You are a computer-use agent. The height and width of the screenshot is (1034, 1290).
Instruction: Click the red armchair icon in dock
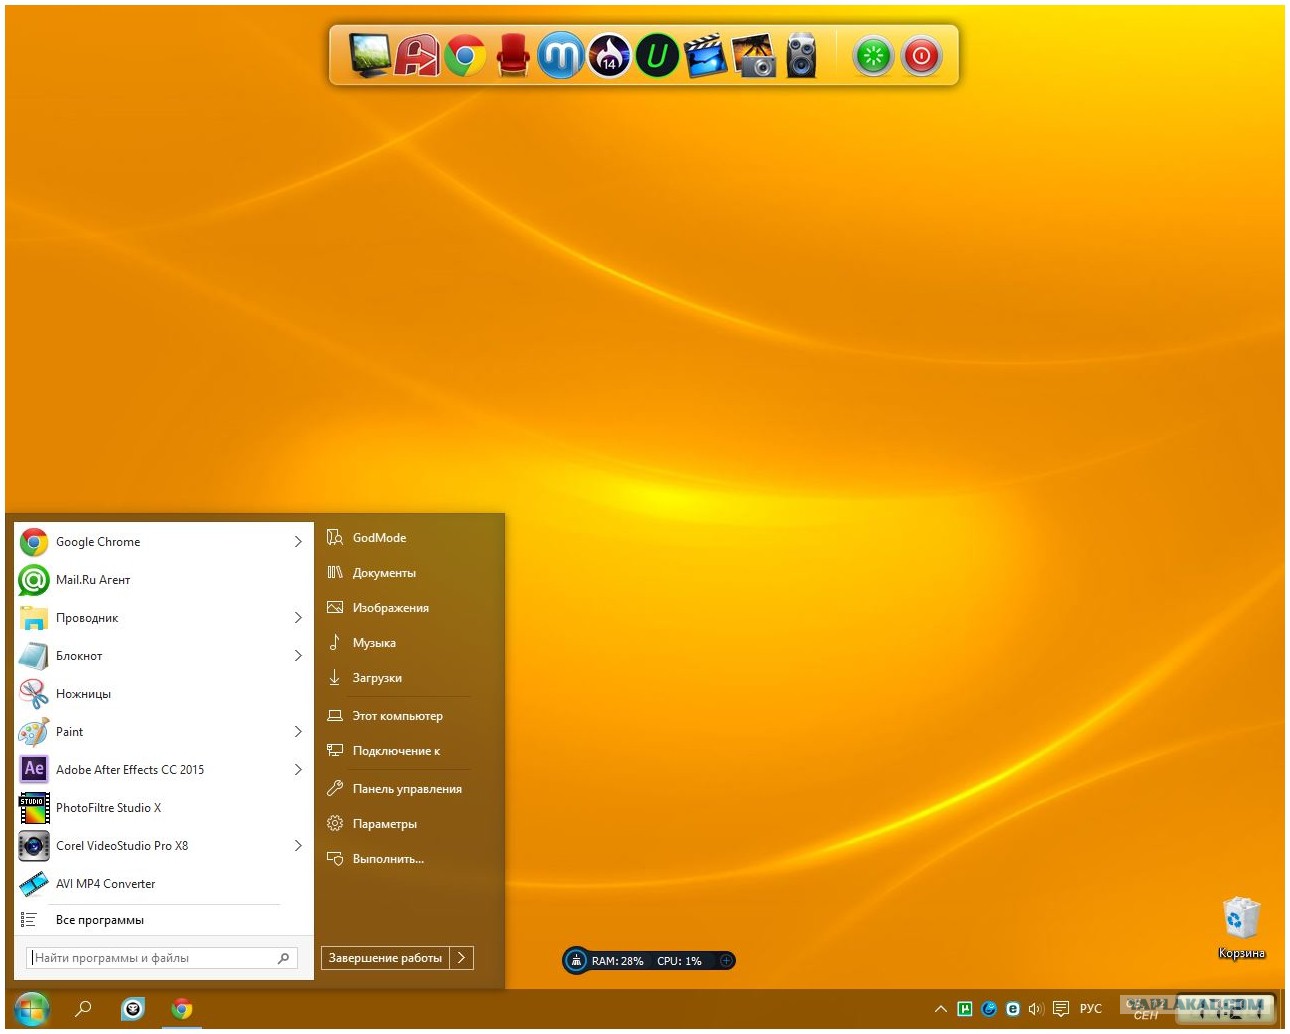click(x=512, y=55)
